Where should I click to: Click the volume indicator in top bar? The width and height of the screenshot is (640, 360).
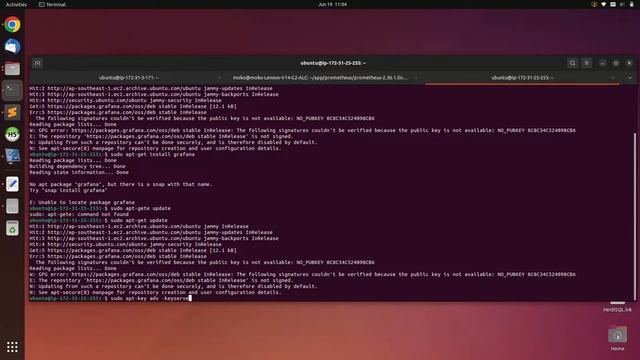[x=622, y=4]
